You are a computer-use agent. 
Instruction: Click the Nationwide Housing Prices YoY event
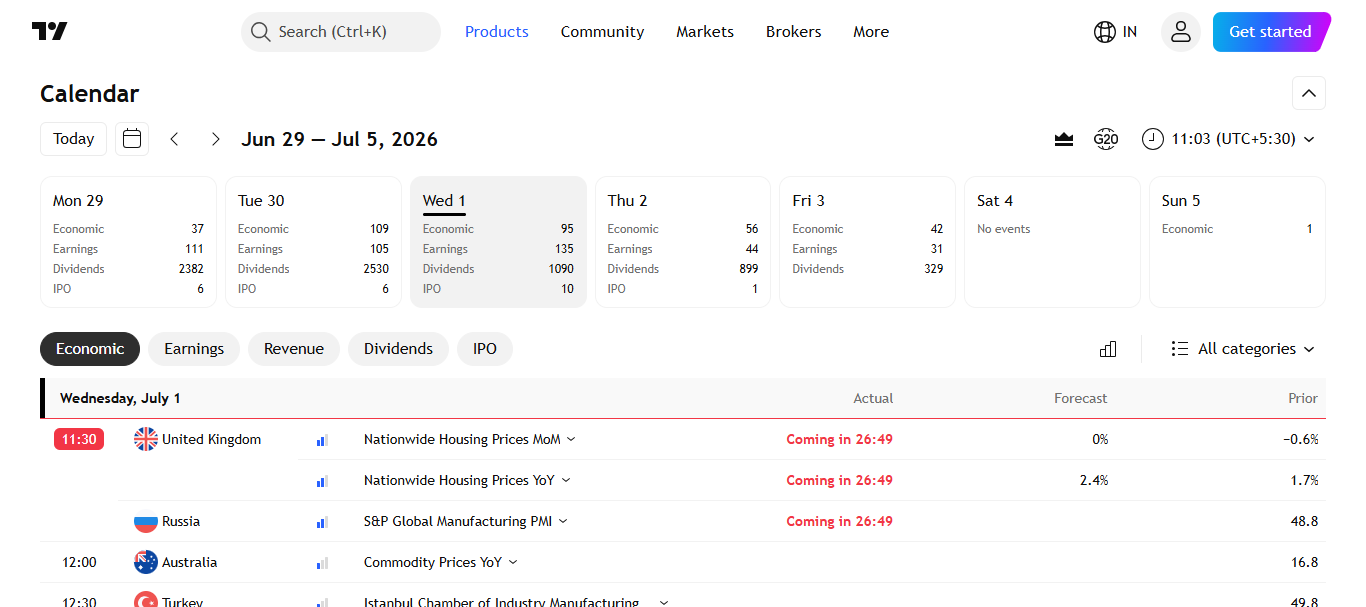point(459,480)
